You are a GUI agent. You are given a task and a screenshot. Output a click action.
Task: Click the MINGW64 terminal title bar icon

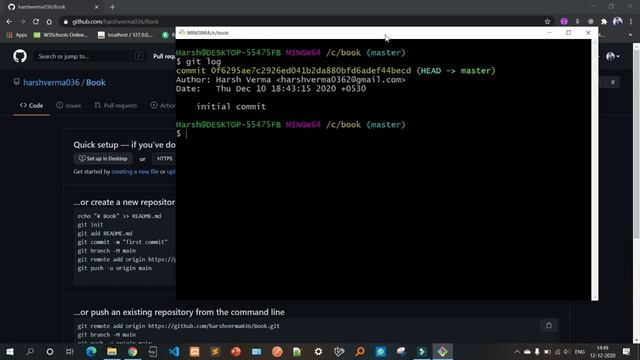(182, 33)
